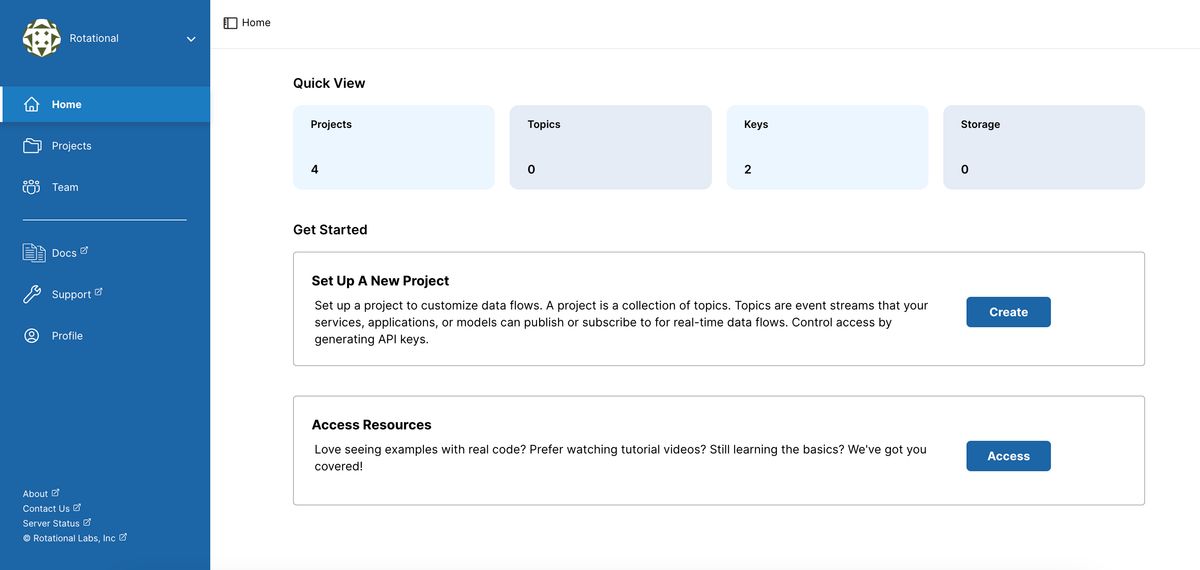
Task: Click the Team people icon
Action: [32, 187]
